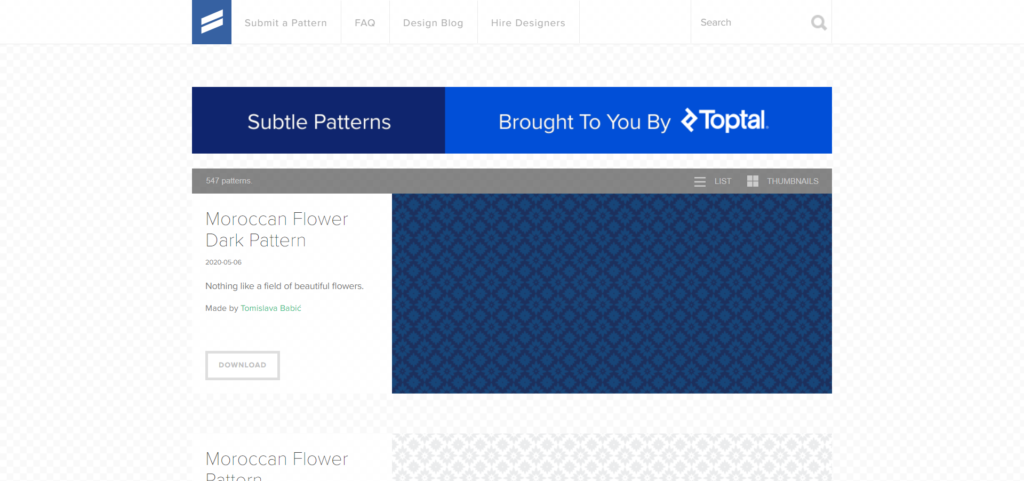1024x481 pixels.
Task: Open the second Moroccan Flower Pattern title
Action: pos(276,460)
